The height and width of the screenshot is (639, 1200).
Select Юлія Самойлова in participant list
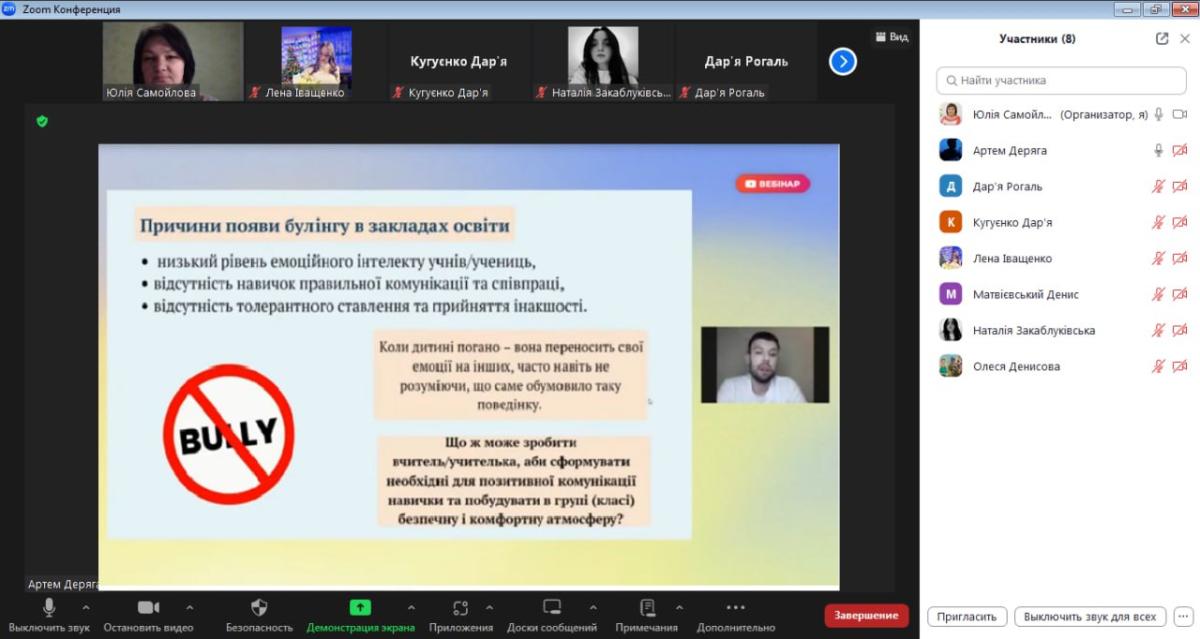tap(1060, 114)
